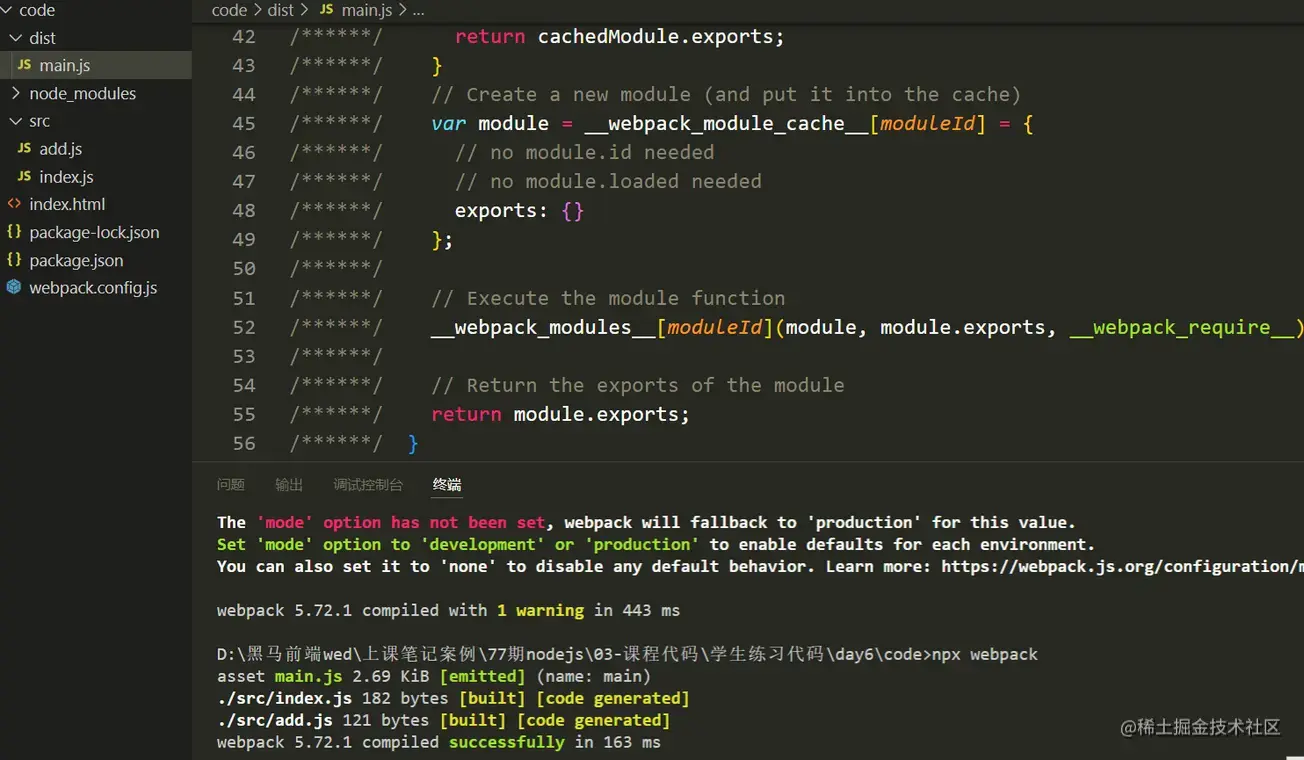Click the JS icon beside add.js
Viewport: 1304px width, 760px height.
click(x=24, y=148)
